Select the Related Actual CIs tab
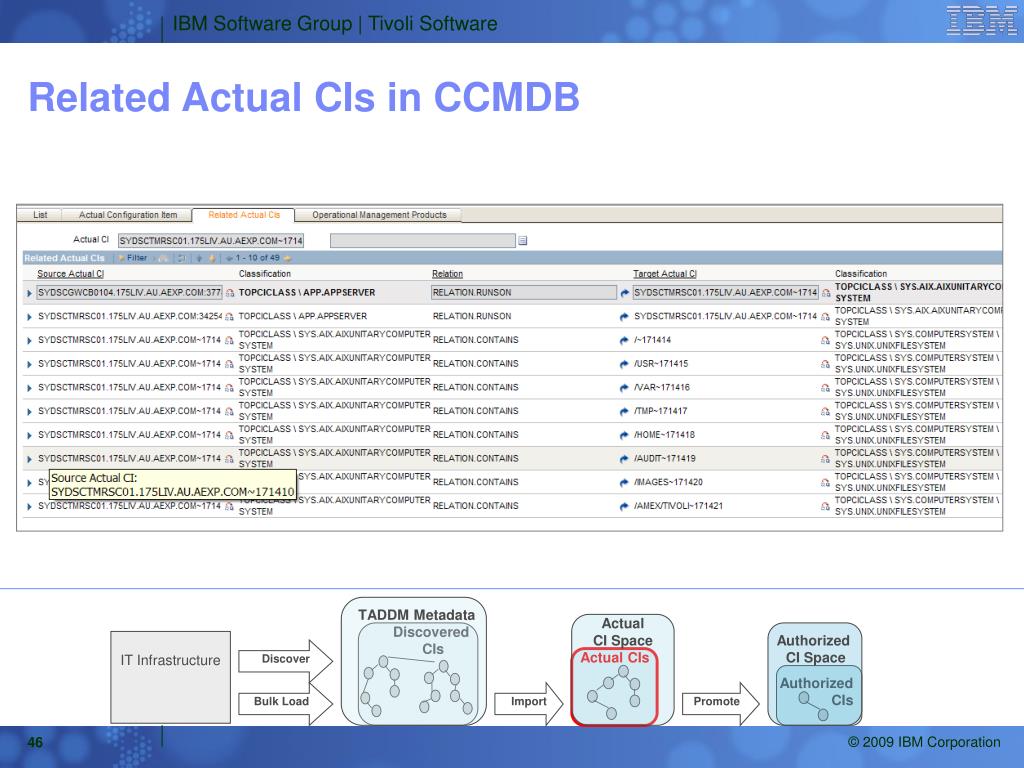This screenshot has height=768, width=1024. 244,215
